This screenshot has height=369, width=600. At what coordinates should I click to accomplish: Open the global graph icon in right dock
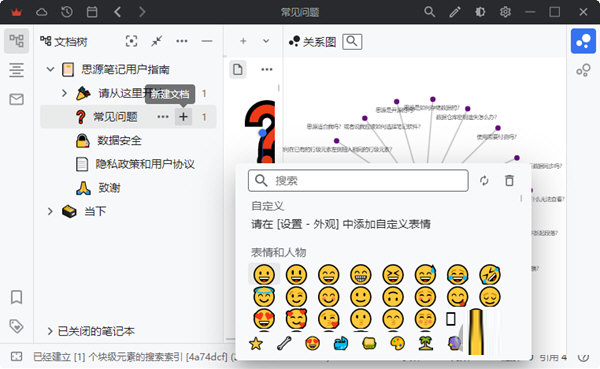click(583, 70)
